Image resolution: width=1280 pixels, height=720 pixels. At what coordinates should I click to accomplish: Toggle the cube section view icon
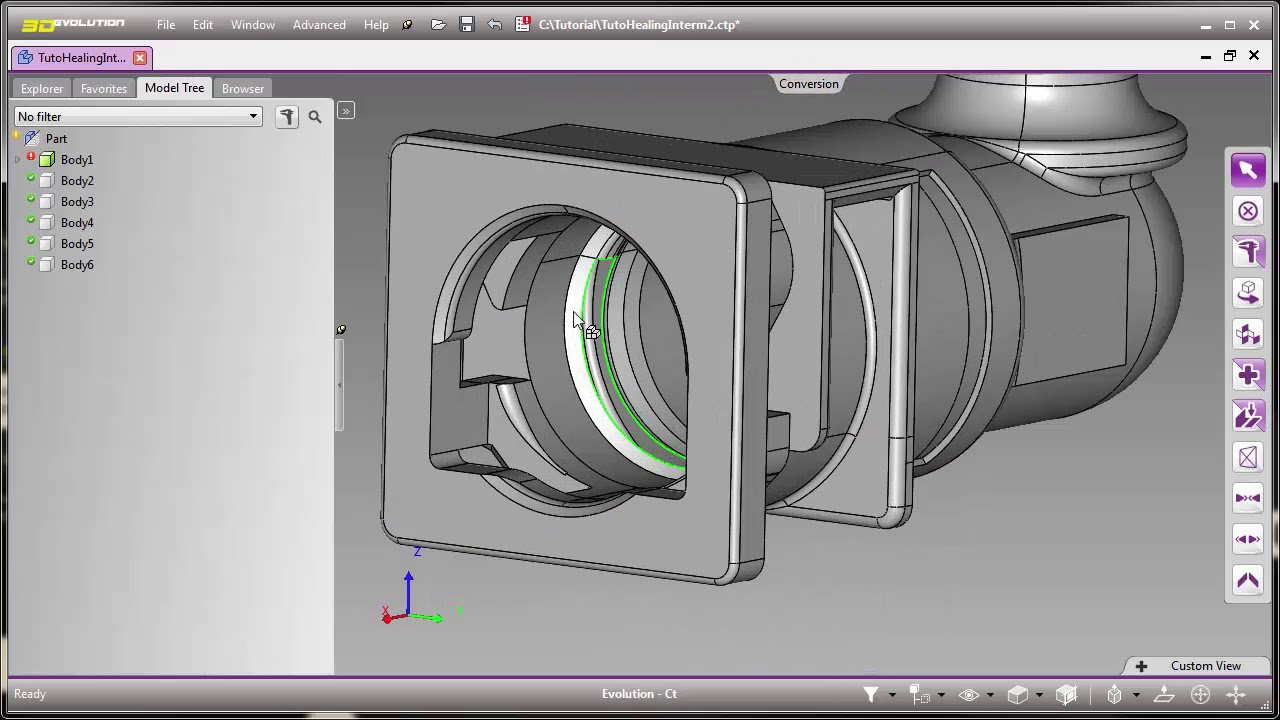pos(1066,694)
